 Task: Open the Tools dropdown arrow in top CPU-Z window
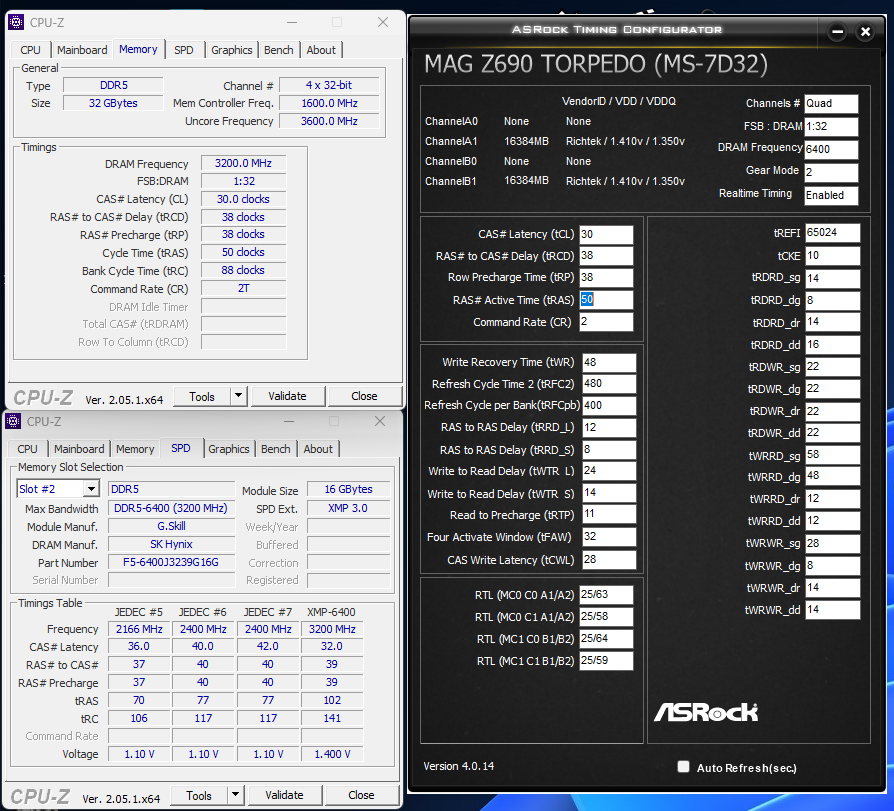click(x=239, y=396)
